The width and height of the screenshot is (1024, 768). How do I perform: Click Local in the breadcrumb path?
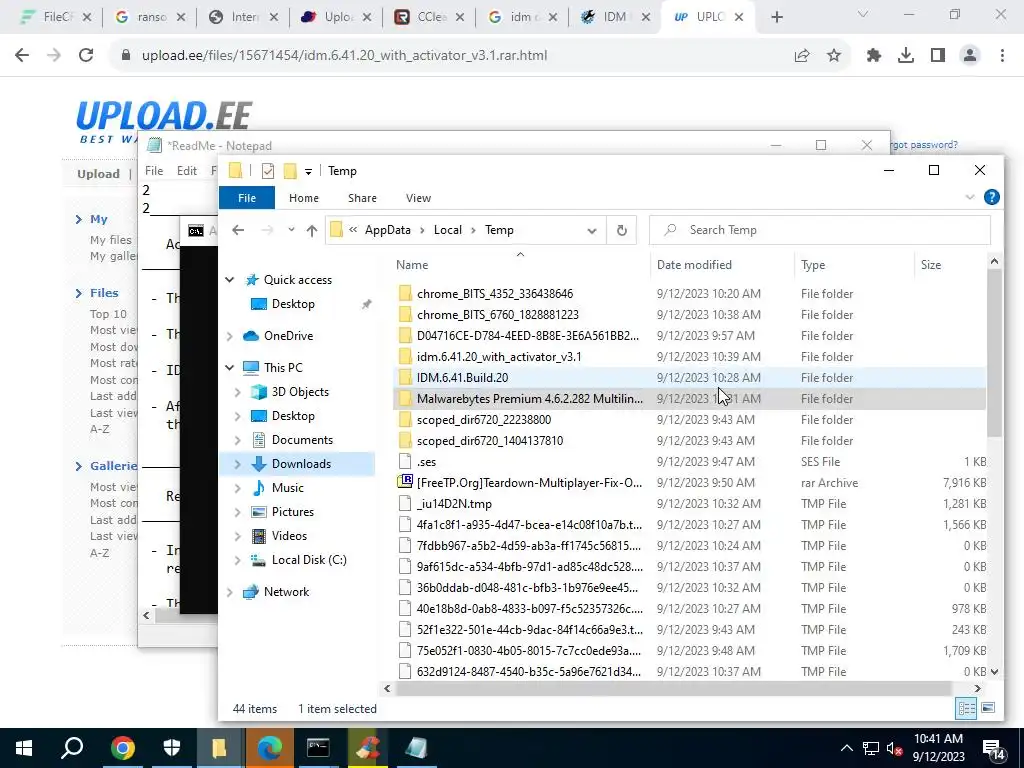448,230
